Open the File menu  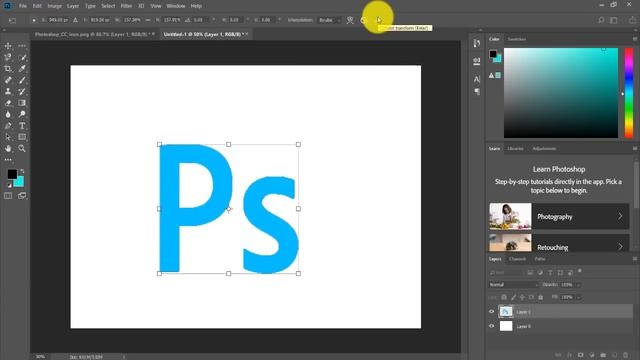(x=23, y=6)
